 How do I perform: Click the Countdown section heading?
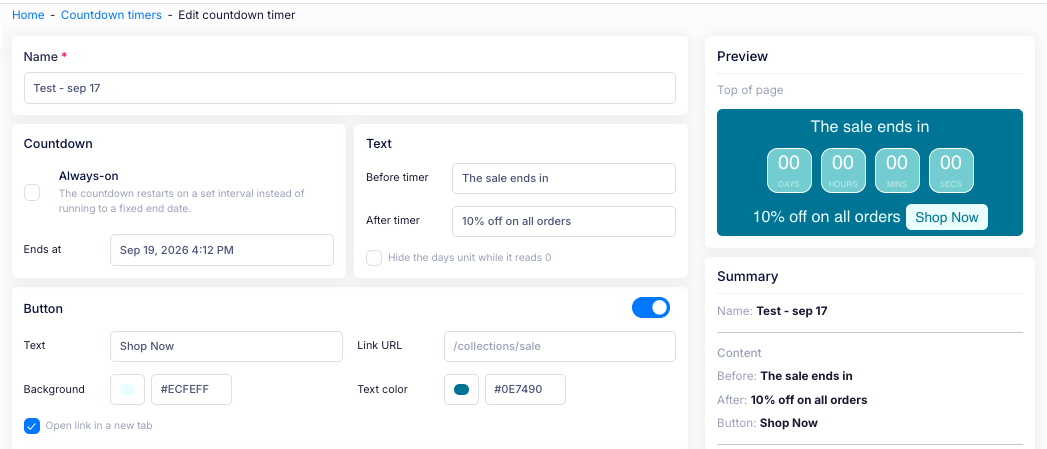(x=58, y=144)
